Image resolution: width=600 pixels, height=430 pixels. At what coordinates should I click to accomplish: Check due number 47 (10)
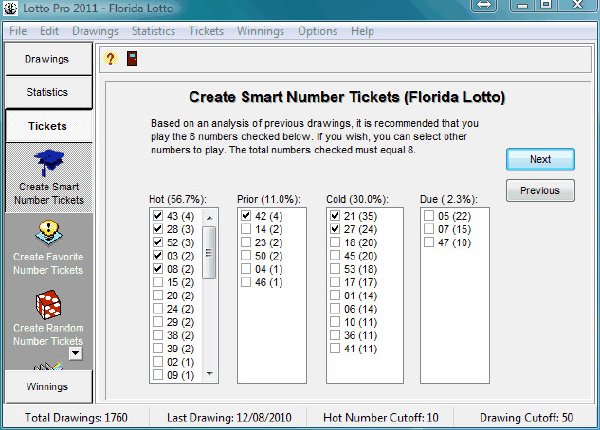pyautogui.click(x=429, y=242)
